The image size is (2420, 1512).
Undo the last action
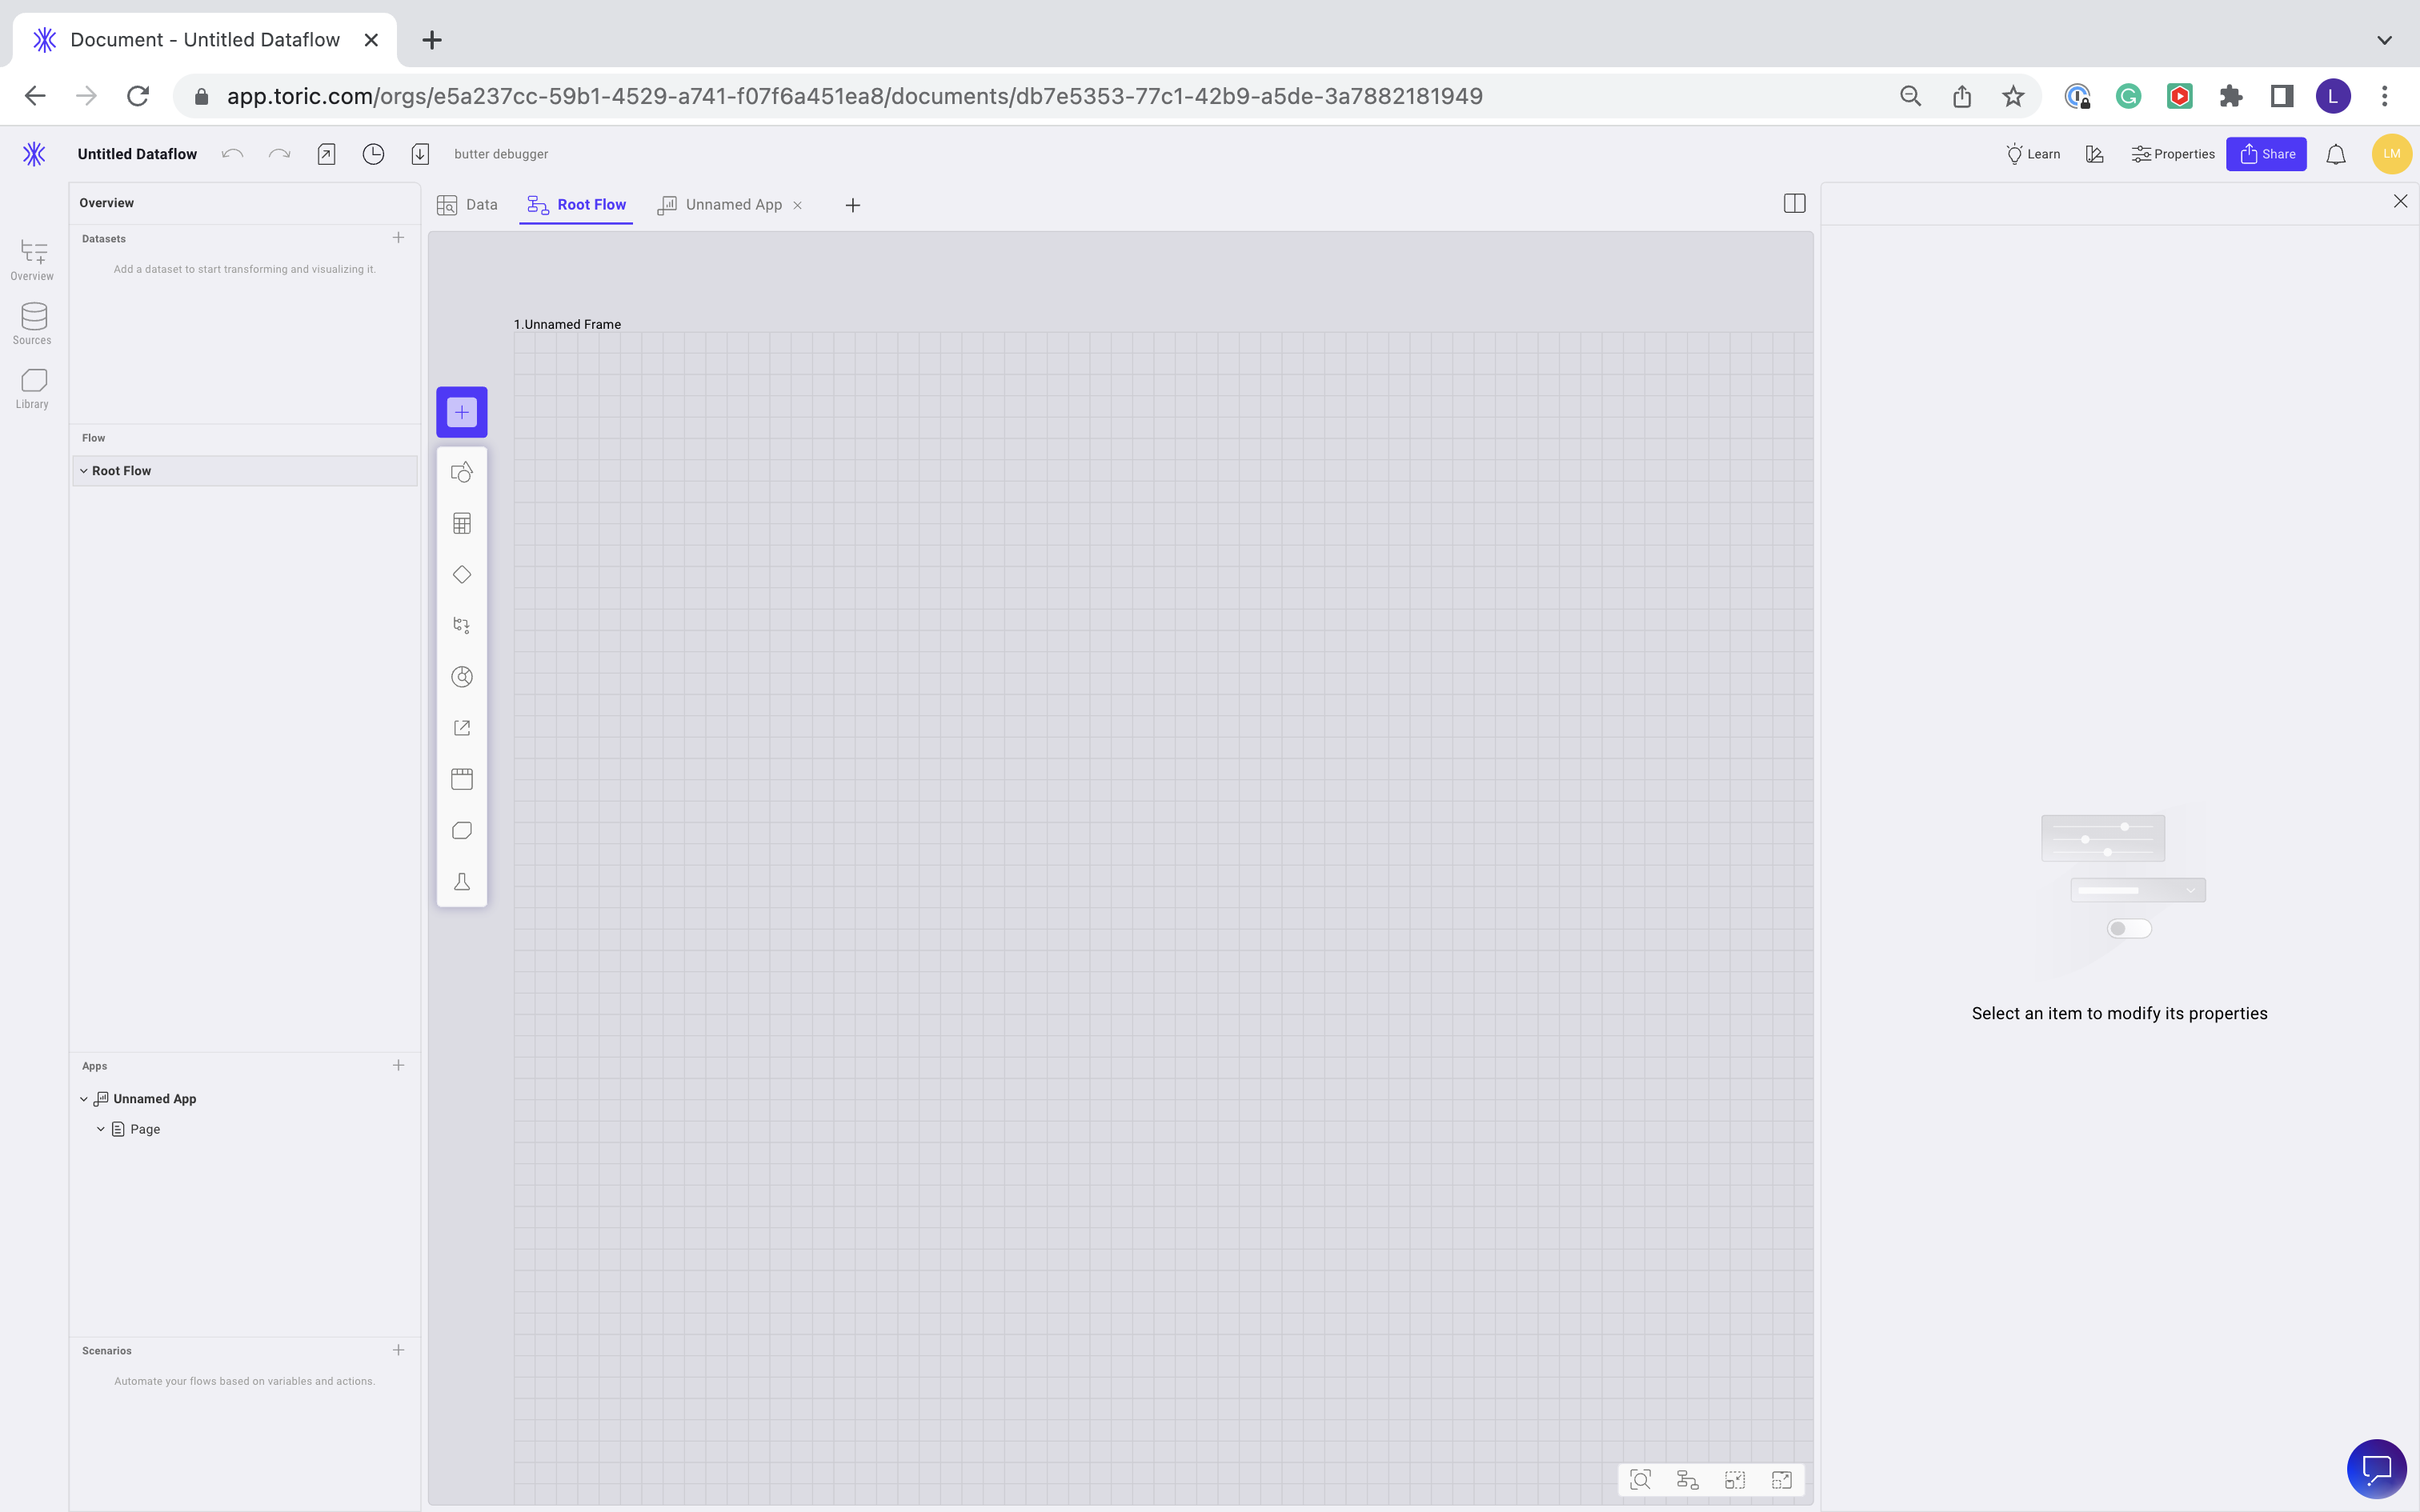tap(232, 154)
